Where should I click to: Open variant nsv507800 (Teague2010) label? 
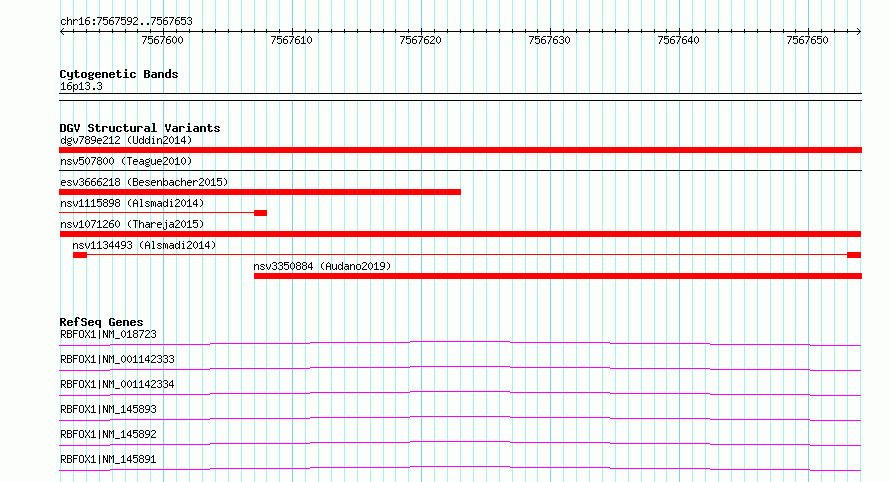[126, 161]
